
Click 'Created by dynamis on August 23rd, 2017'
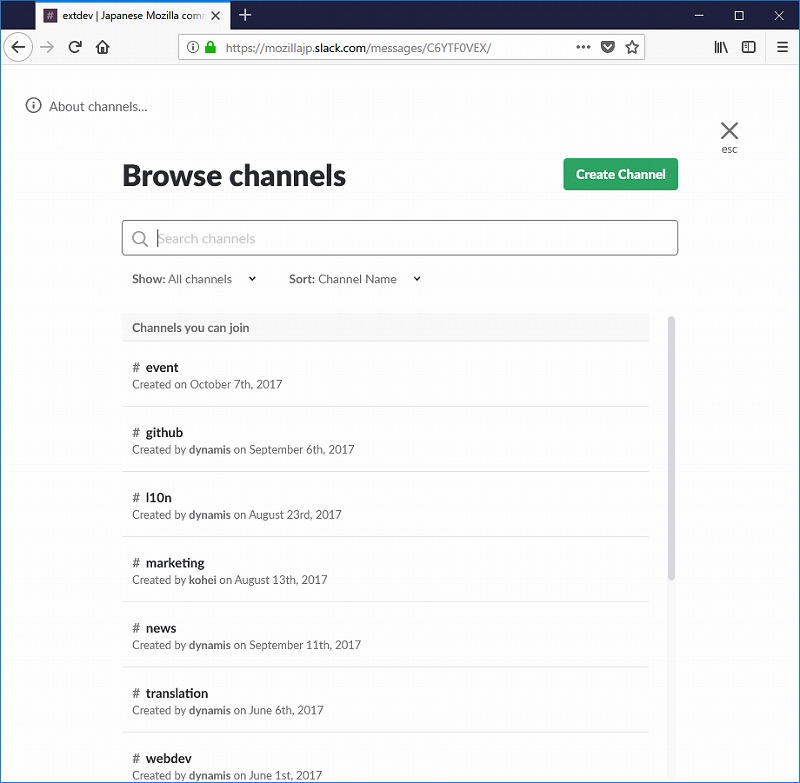point(237,515)
